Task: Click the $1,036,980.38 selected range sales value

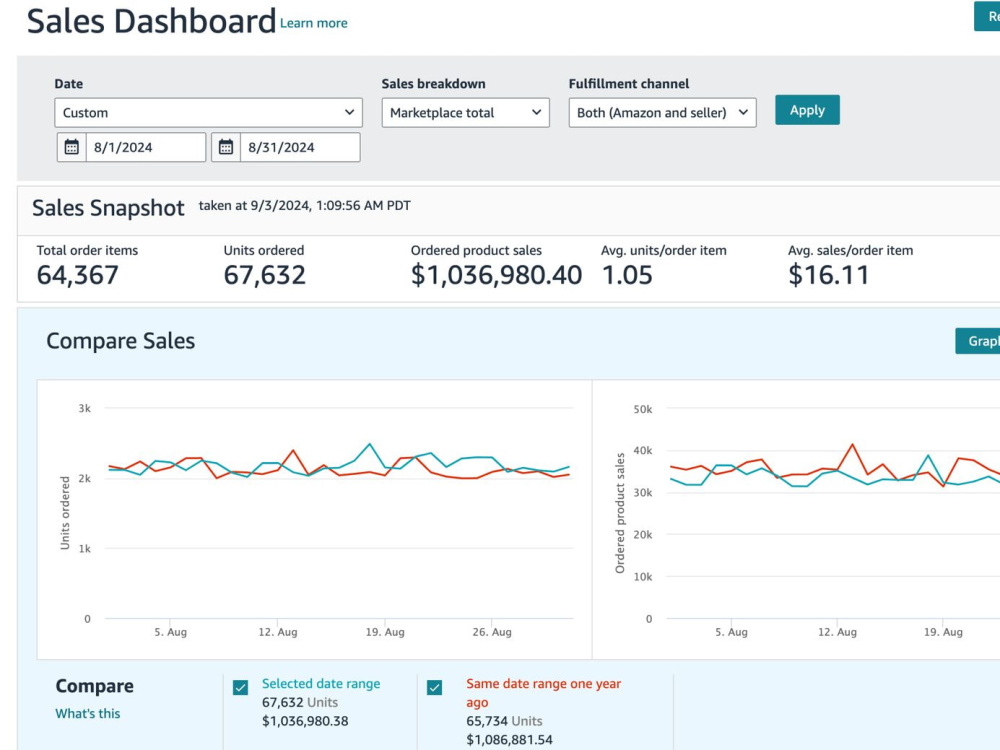Action: tap(305, 721)
